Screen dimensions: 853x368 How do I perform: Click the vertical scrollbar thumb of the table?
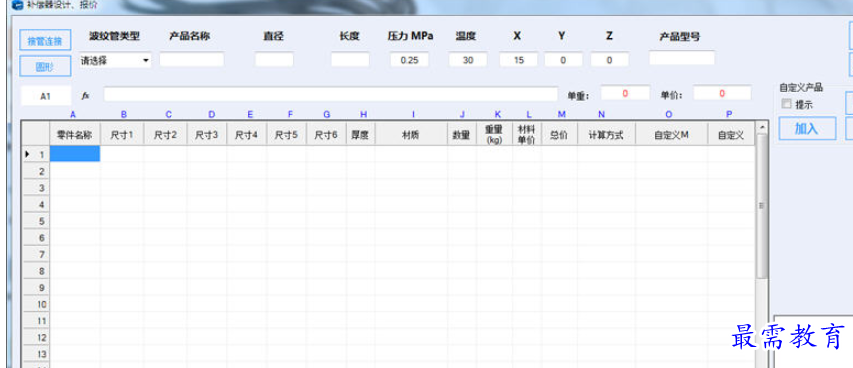(x=762, y=206)
